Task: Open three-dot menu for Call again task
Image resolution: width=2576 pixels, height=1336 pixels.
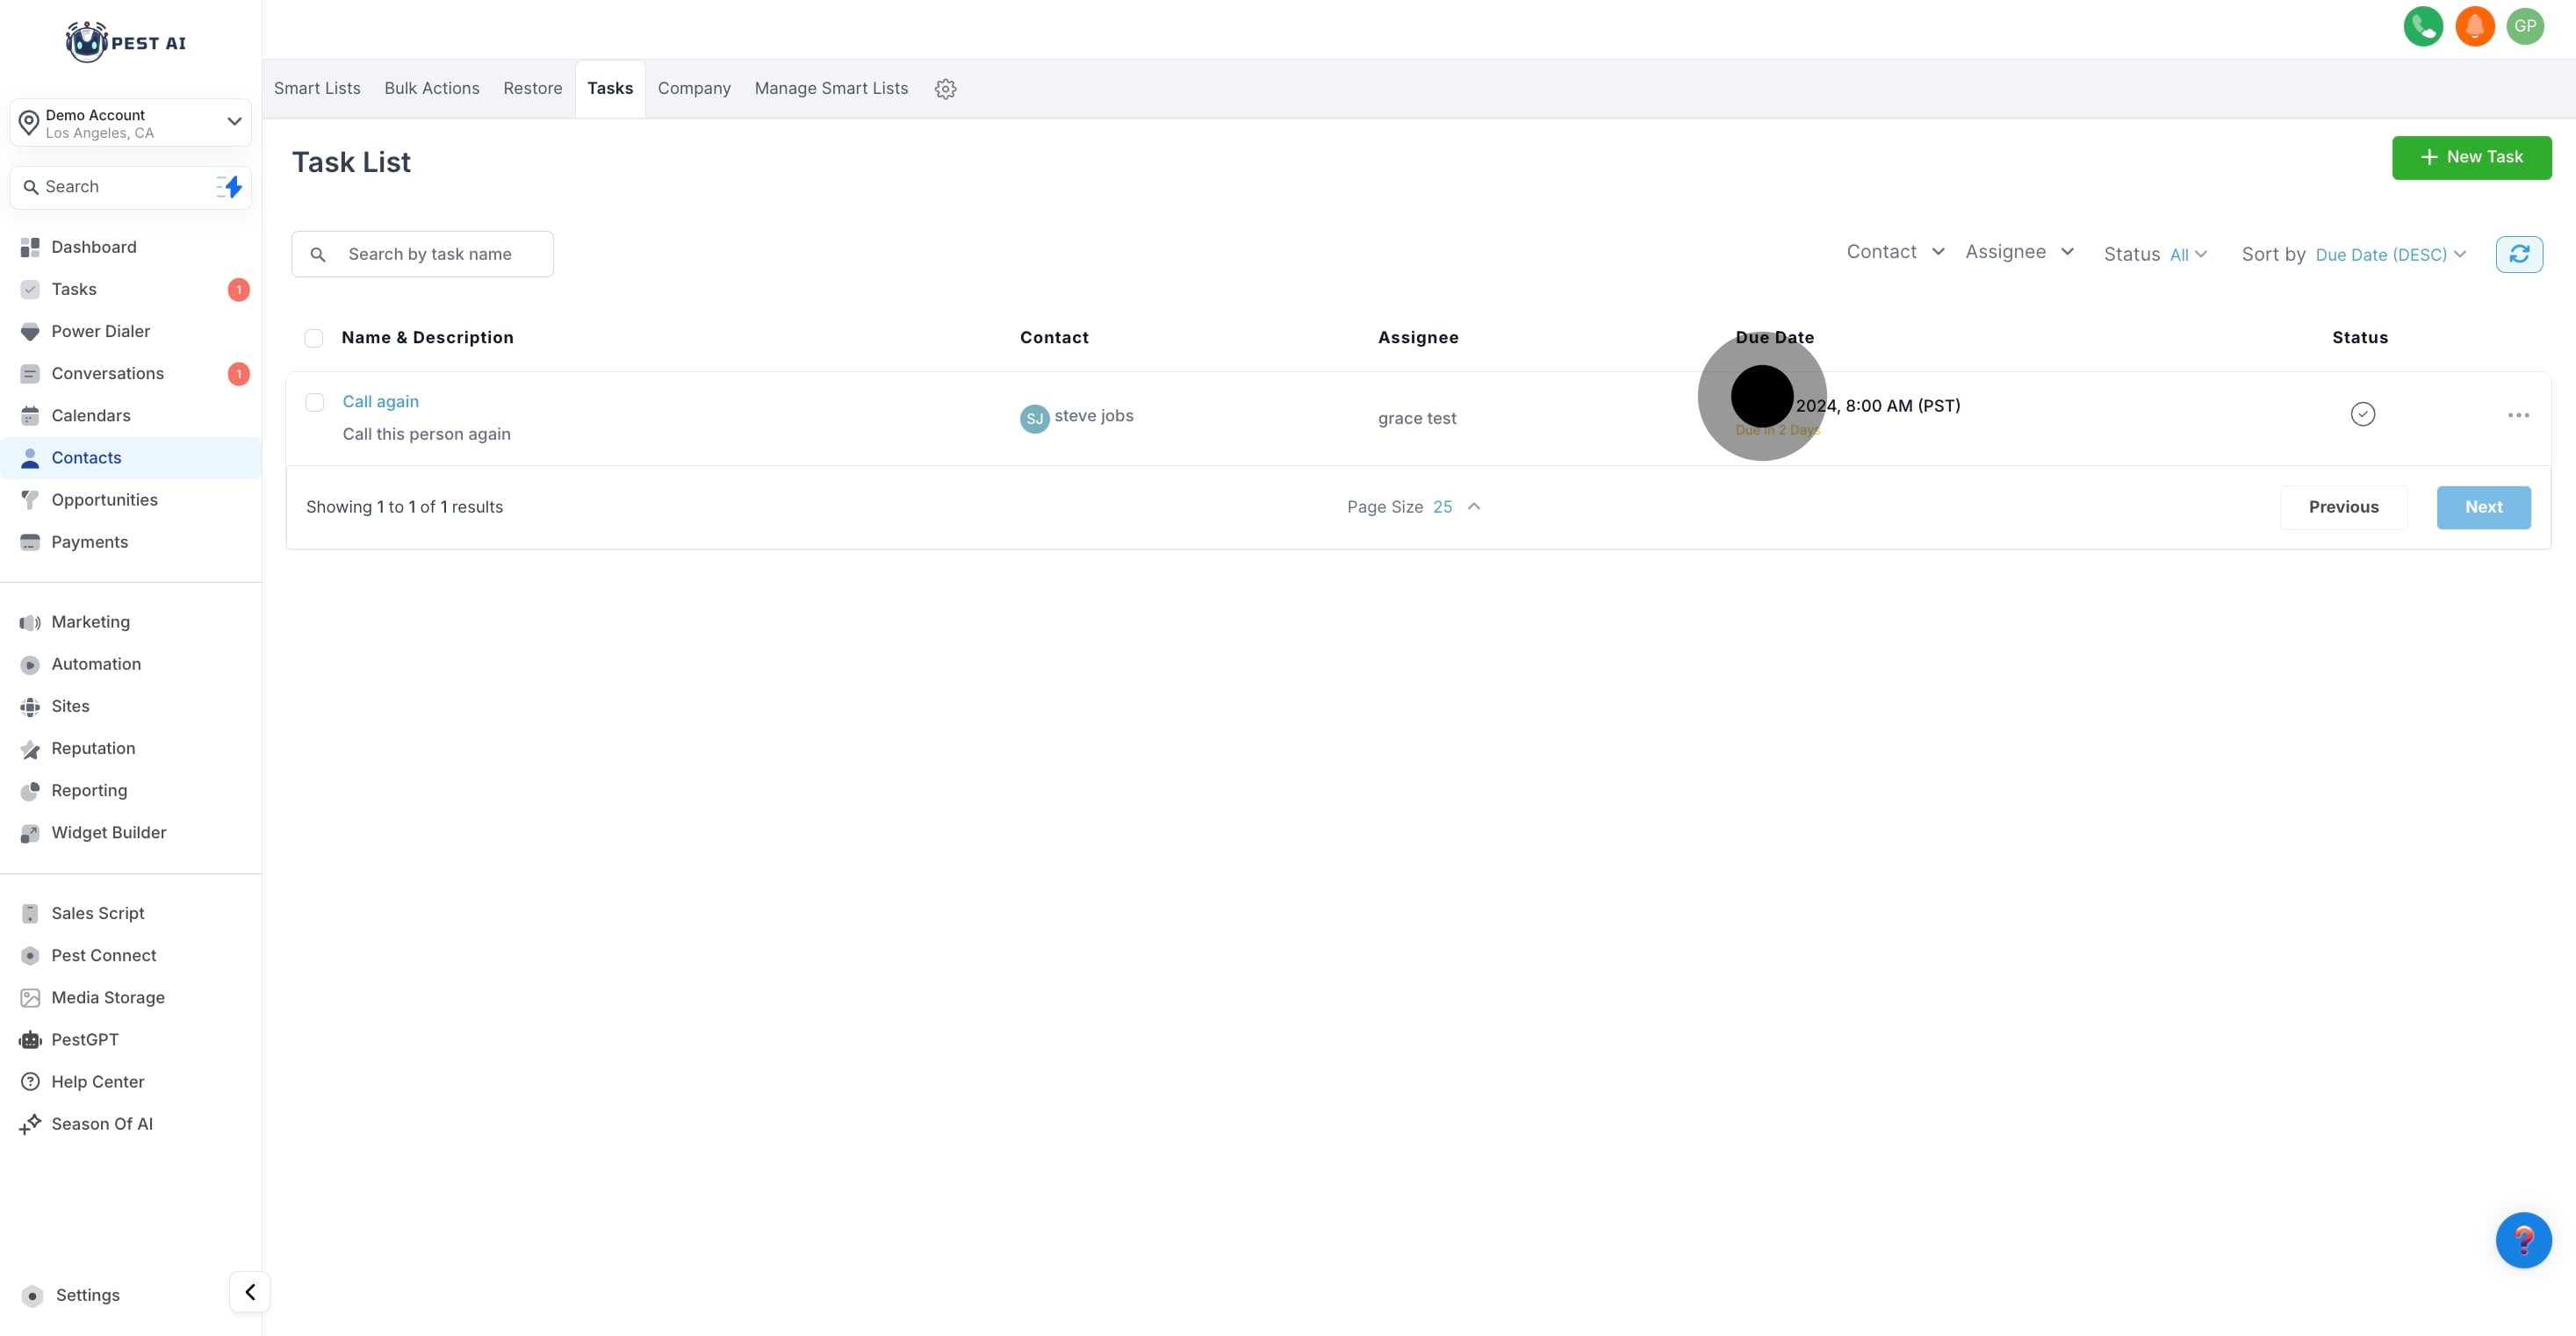Action: coord(2518,415)
